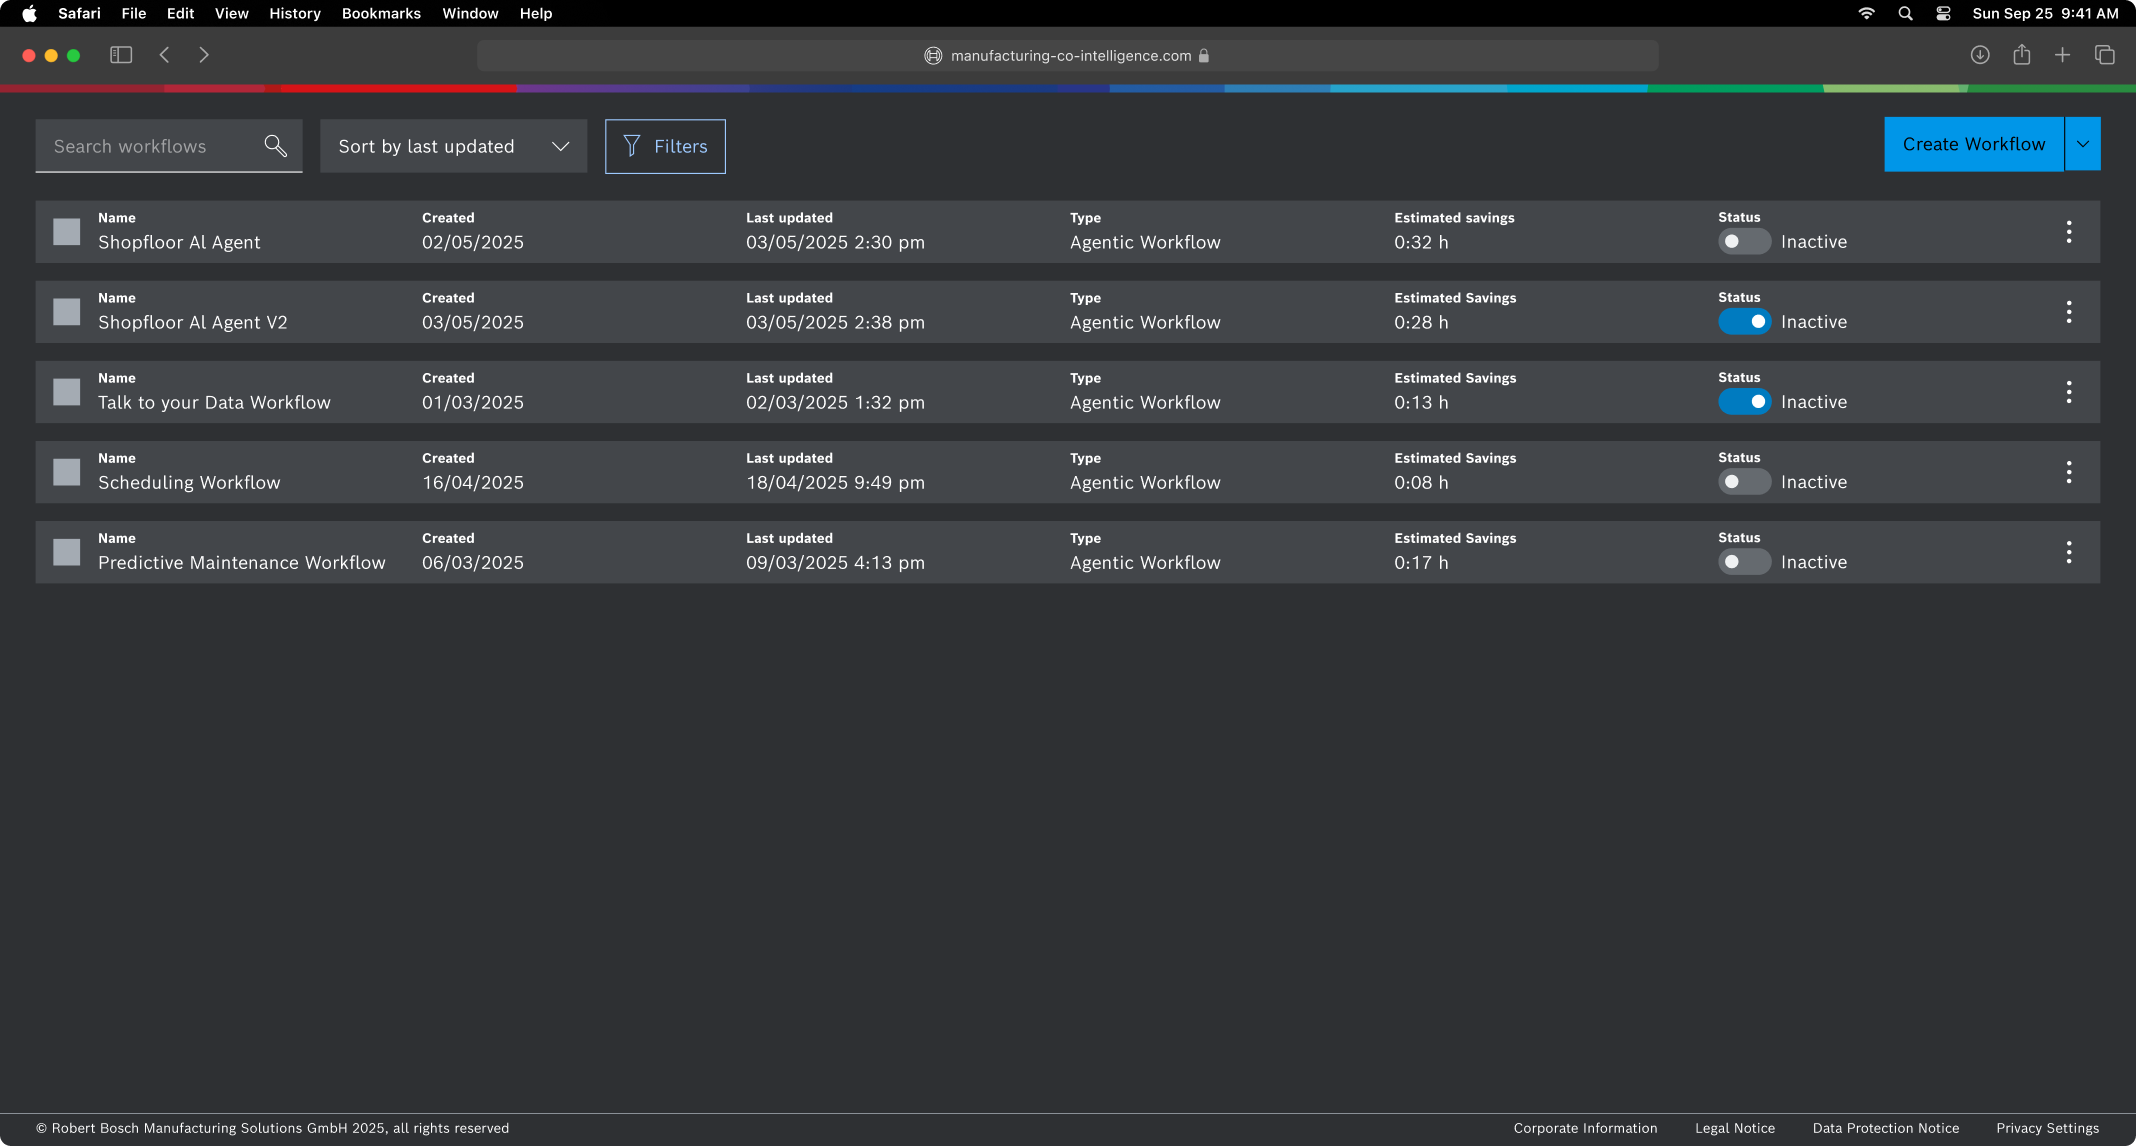Show Safari tab overview icon
Image resolution: width=2136 pixels, height=1146 pixels.
click(x=2104, y=55)
